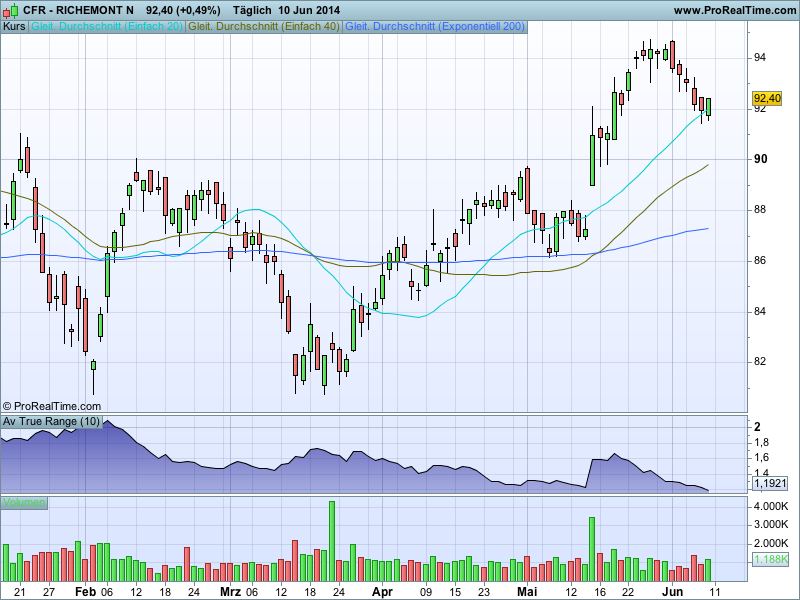
Task: Click the 3.000K volume axis label
Action: pyautogui.click(x=770, y=524)
